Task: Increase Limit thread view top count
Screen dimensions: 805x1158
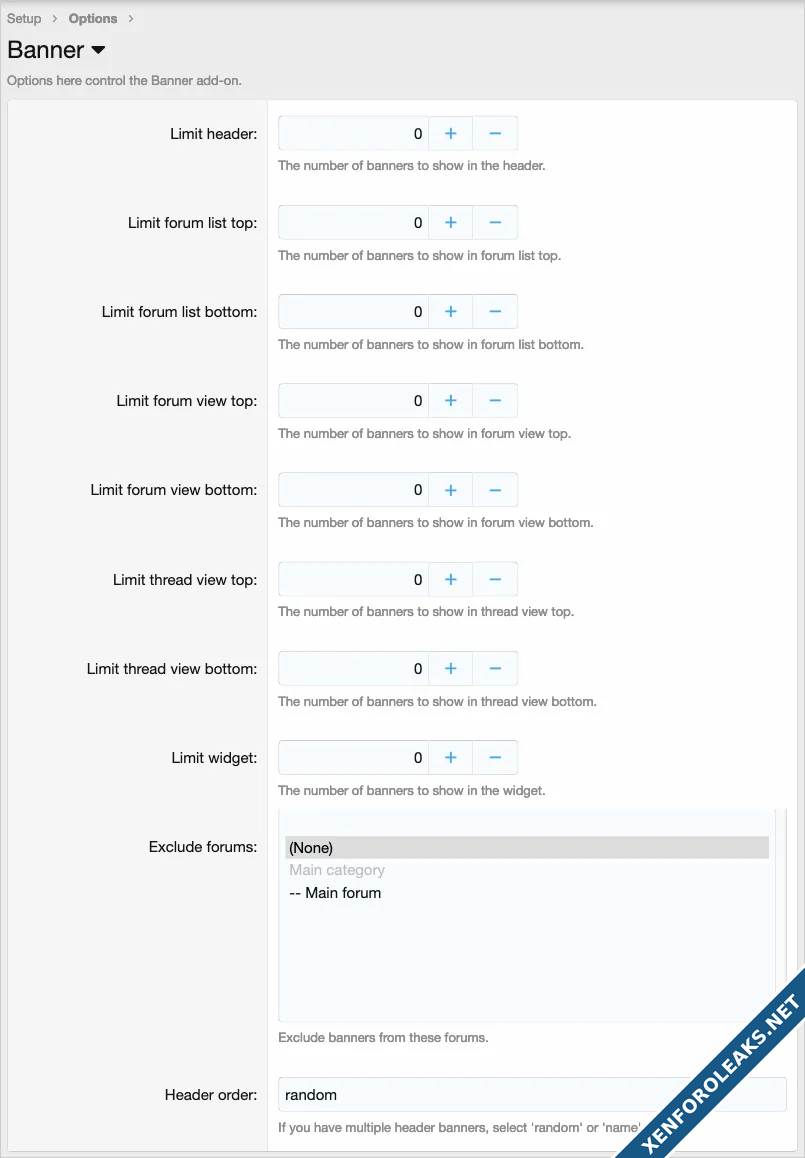Action: (450, 579)
